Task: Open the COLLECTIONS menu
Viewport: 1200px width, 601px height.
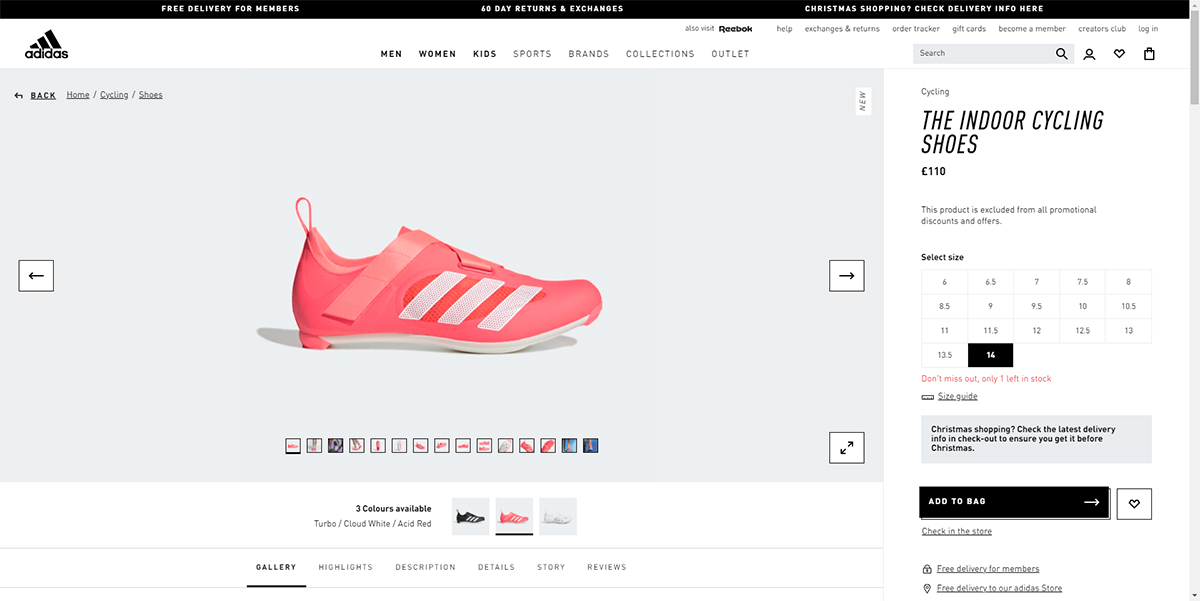Action: click(x=660, y=54)
